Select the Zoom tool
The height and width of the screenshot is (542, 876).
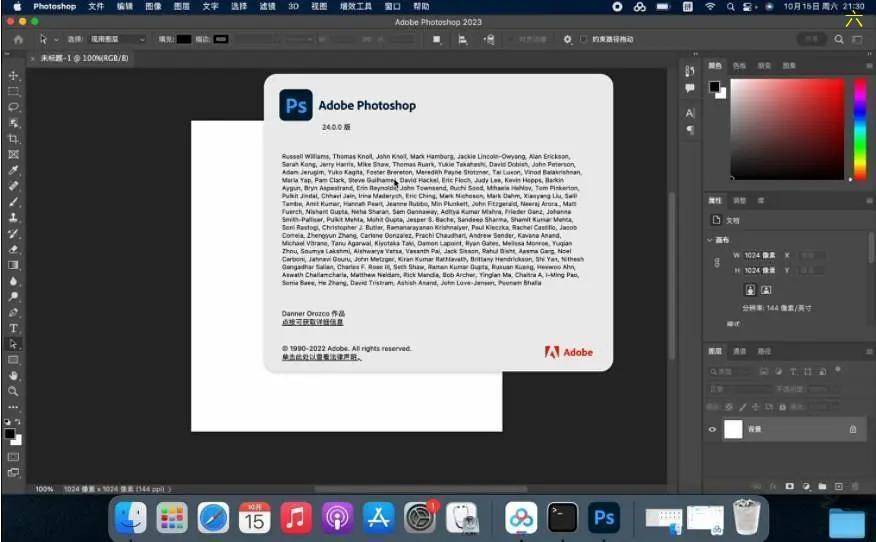coord(13,391)
